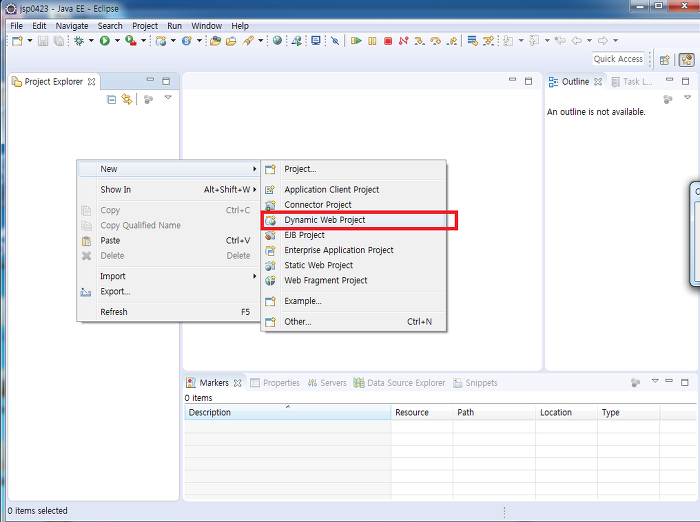Expand the Import submenu entry
The image size is (700, 522).
[169, 276]
